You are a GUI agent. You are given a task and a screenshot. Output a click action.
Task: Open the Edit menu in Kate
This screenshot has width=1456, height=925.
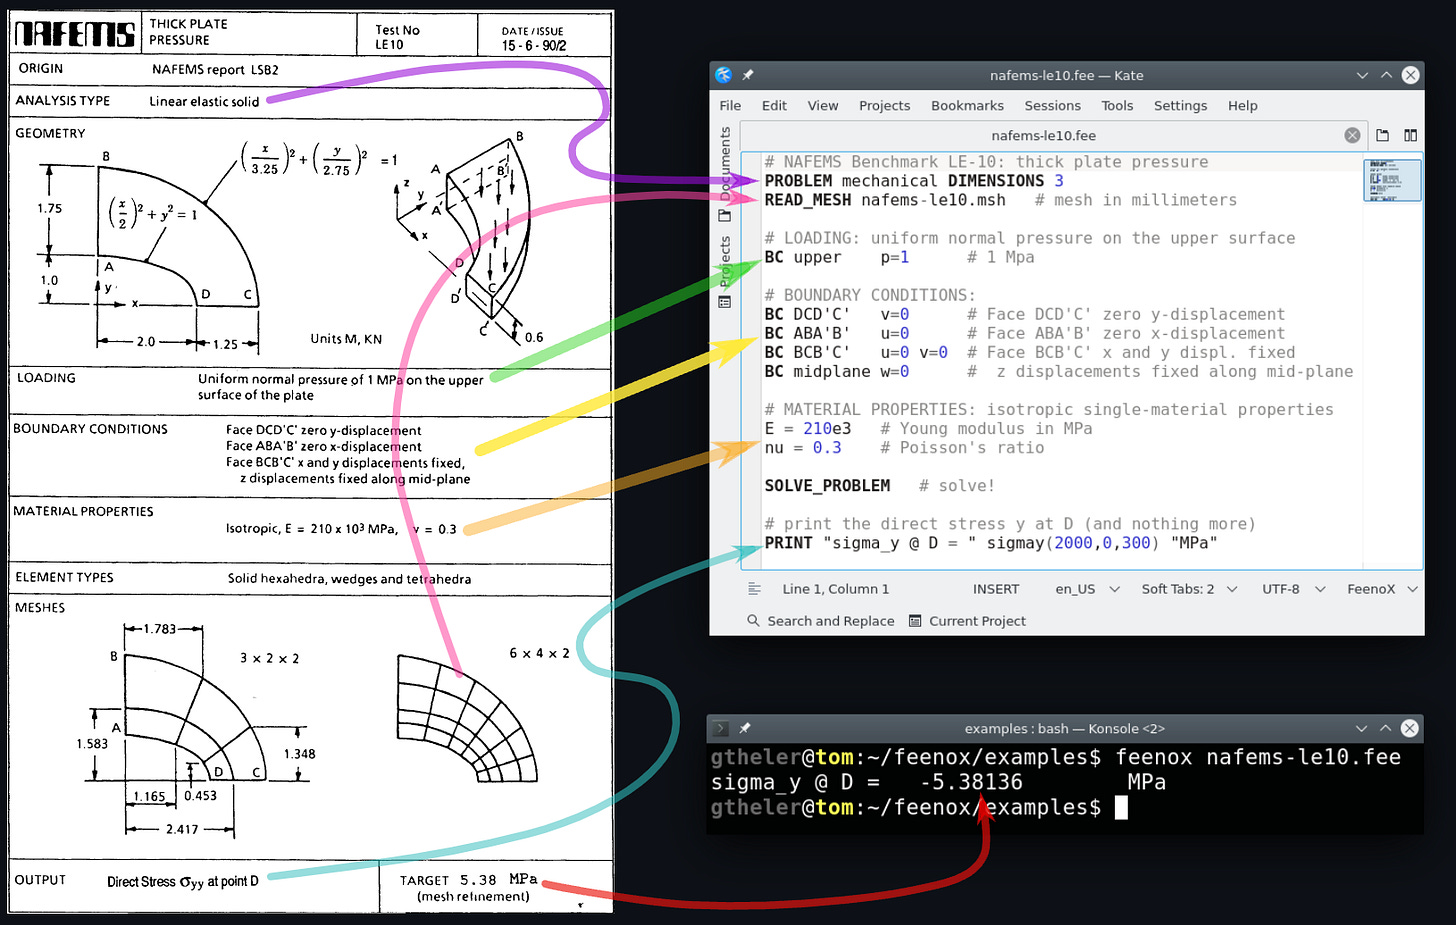774,106
